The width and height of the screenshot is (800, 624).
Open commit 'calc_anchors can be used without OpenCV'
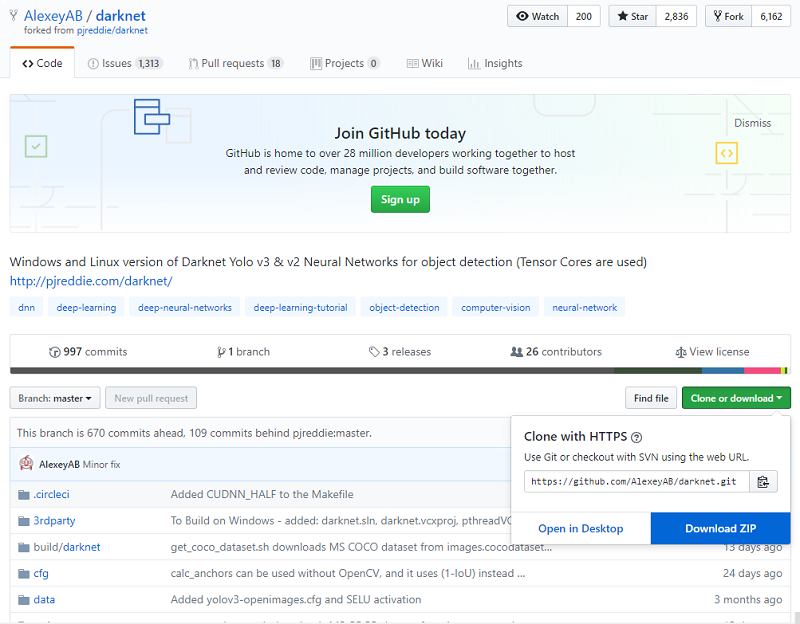point(348,573)
